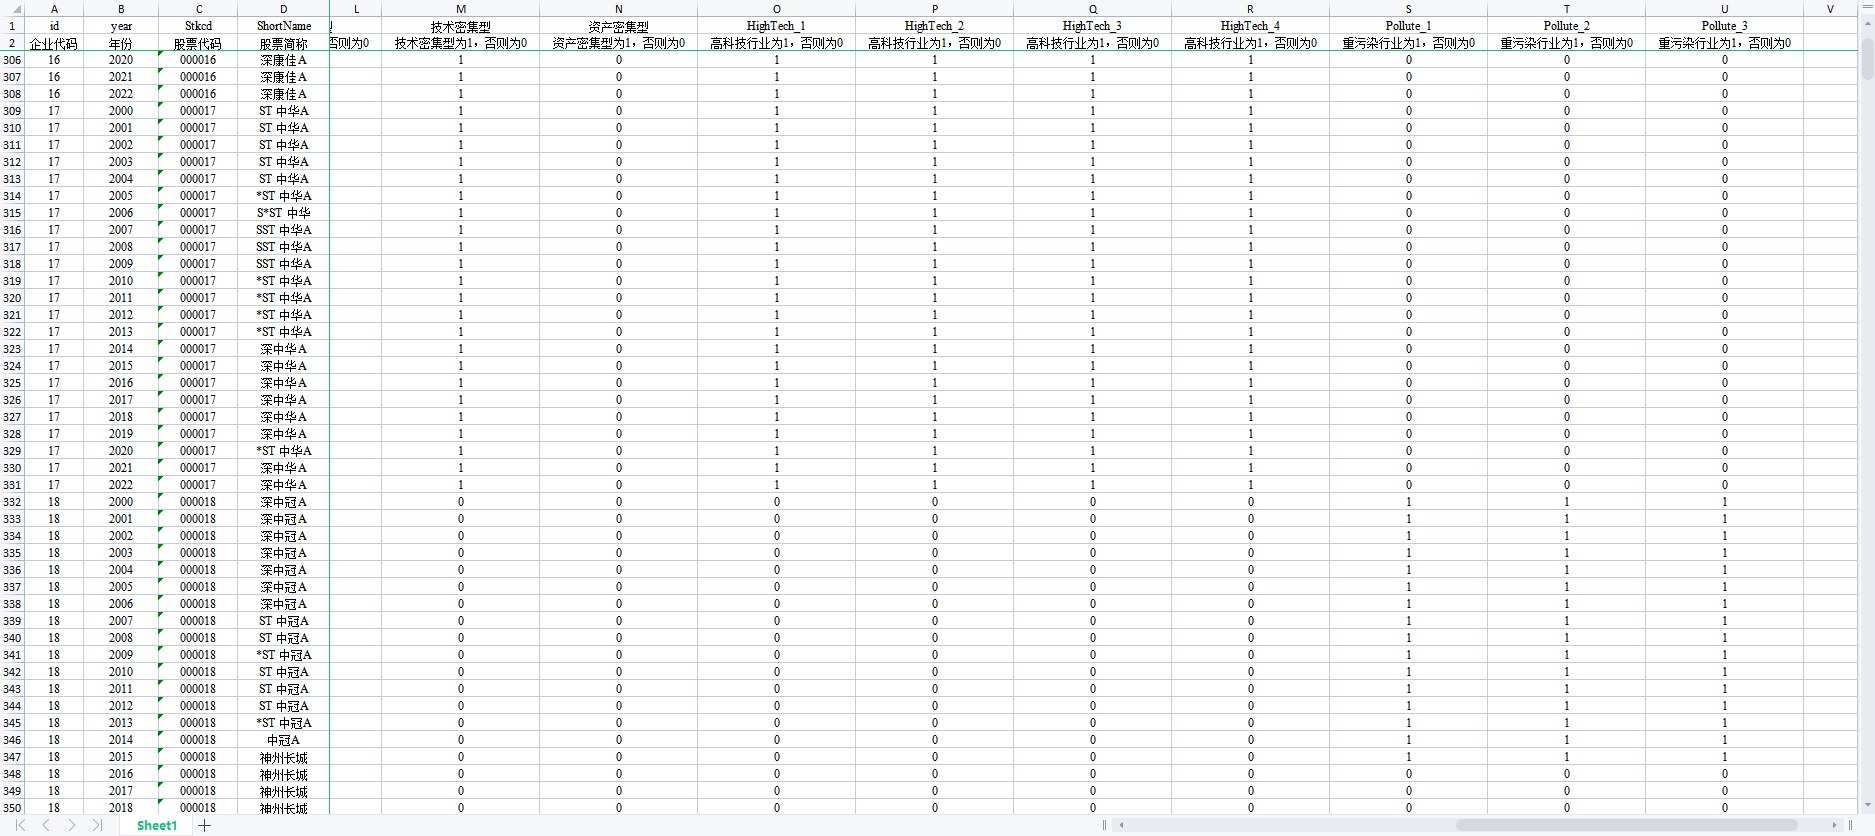Click the year 2022 cell in row 331
The width and height of the screenshot is (1875, 836).
pos(121,485)
